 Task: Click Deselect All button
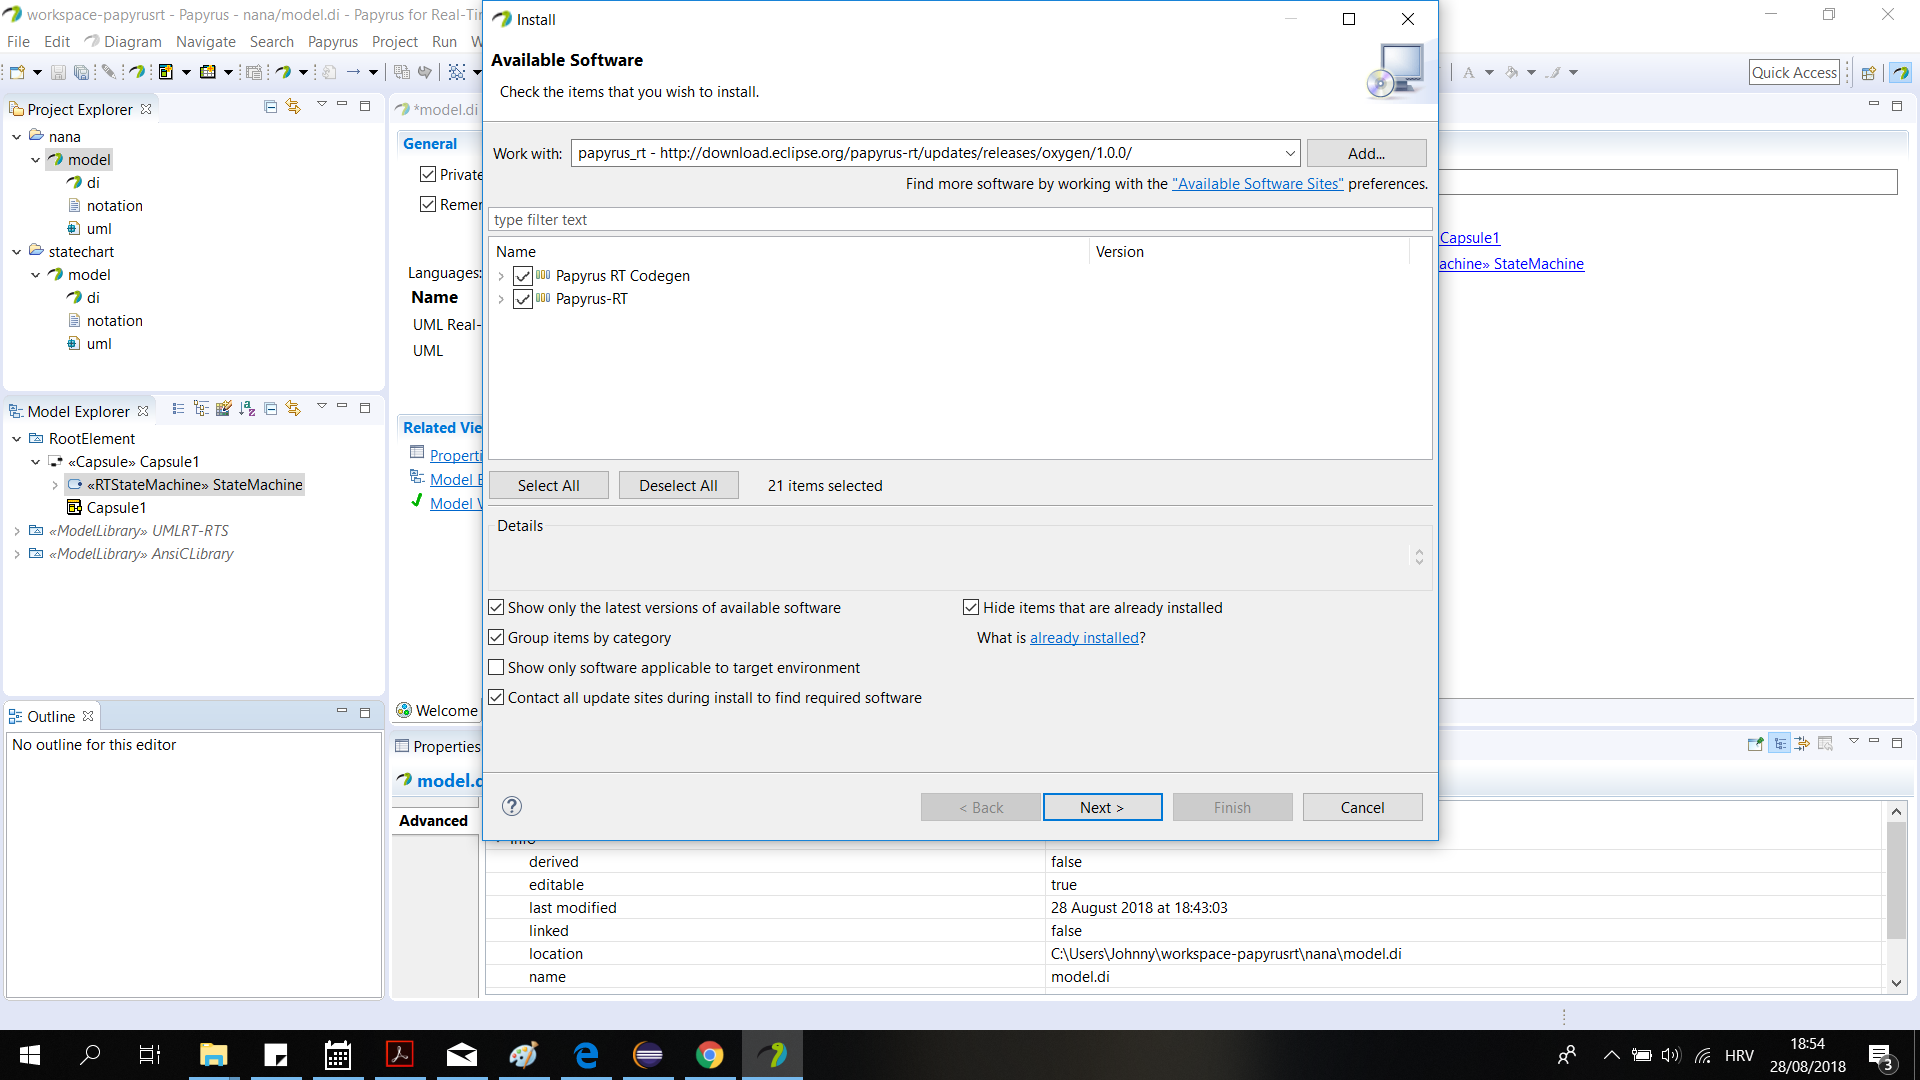click(x=678, y=485)
